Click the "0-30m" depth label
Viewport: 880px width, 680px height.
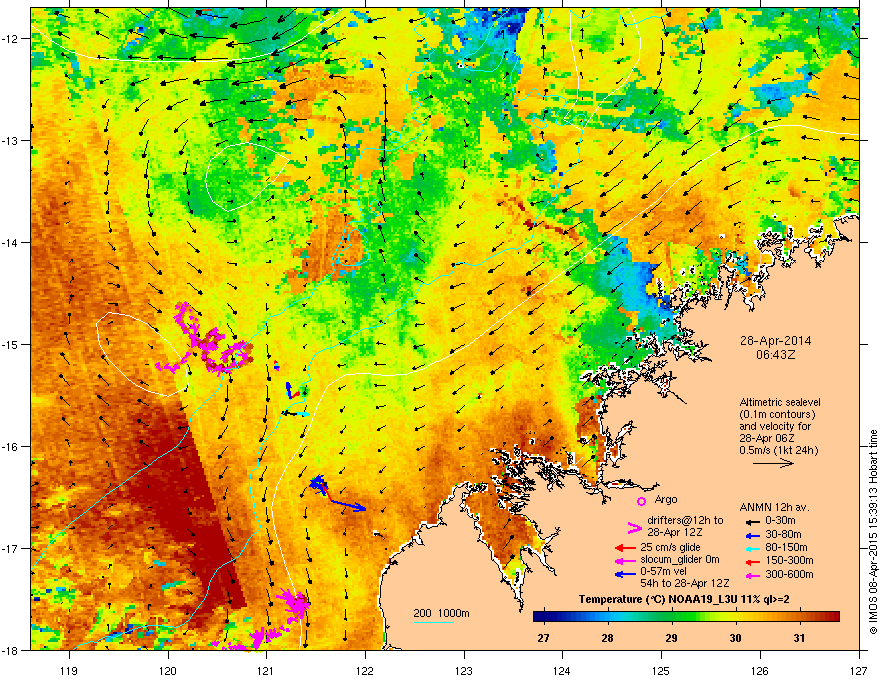click(x=781, y=521)
